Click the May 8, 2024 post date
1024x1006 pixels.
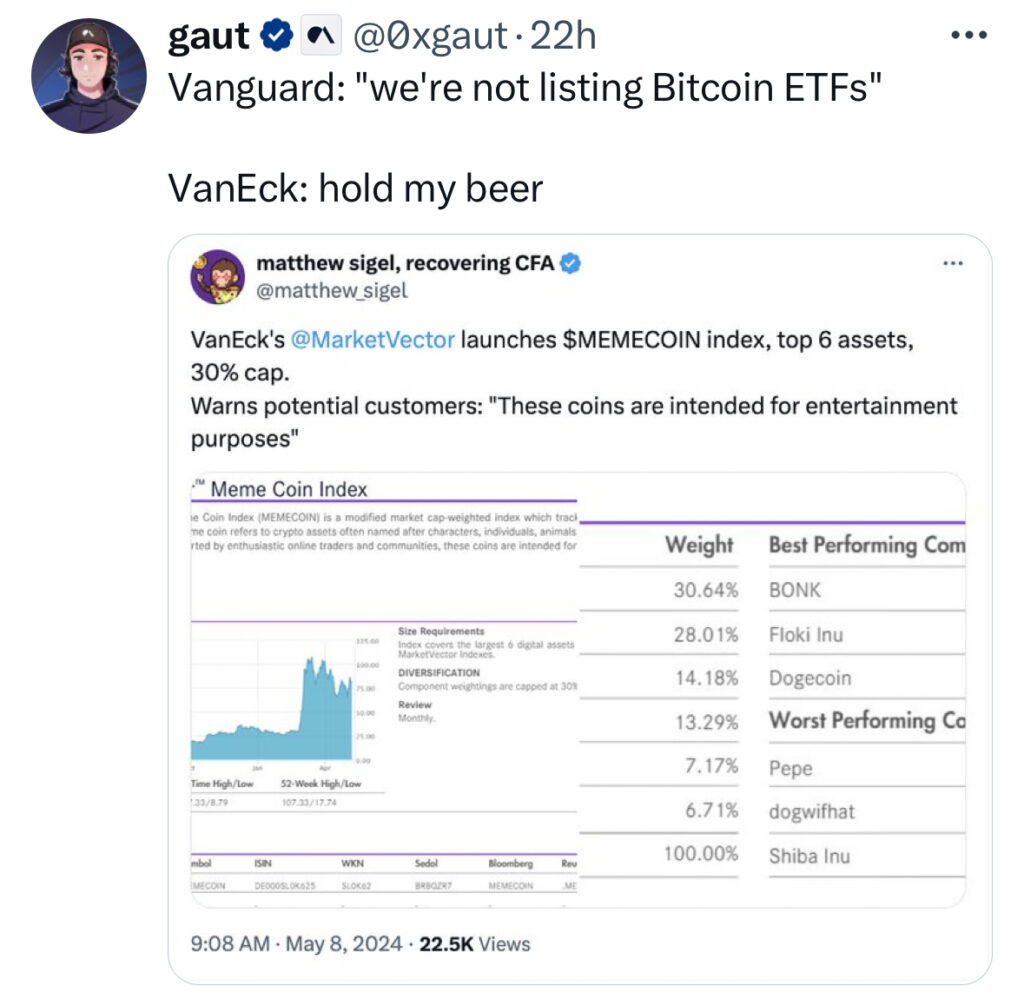(x=346, y=943)
